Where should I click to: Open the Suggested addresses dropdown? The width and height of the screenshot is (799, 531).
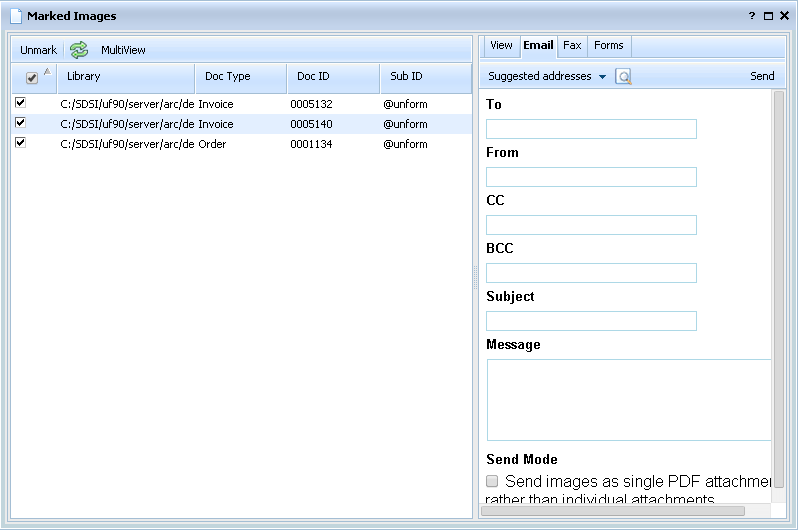tap(547, 77)
